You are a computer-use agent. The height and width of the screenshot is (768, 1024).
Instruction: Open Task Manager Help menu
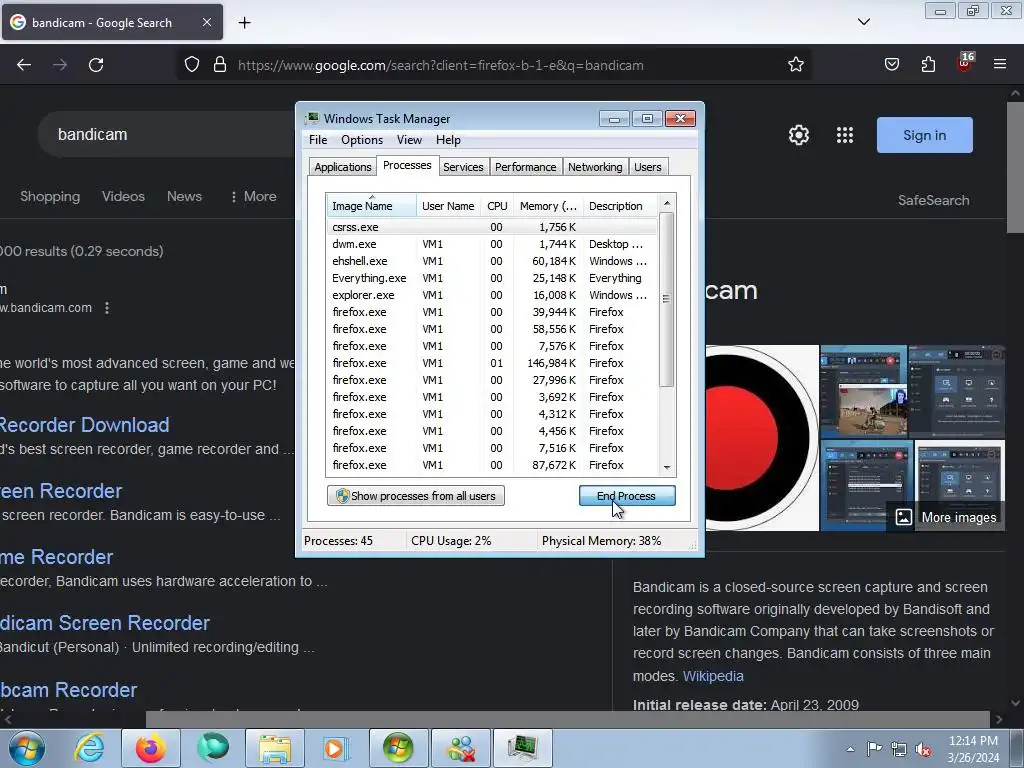(x=448, y=140)
